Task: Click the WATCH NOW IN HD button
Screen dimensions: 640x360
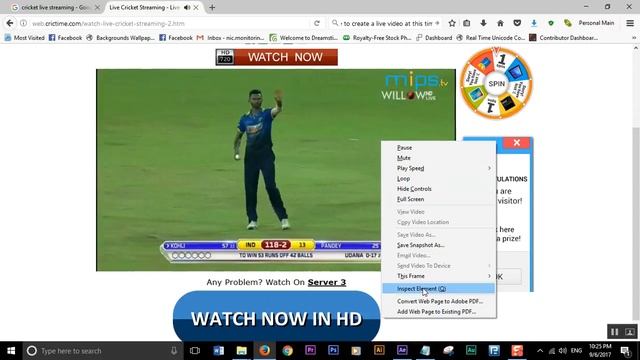Action: coord(277,318)
